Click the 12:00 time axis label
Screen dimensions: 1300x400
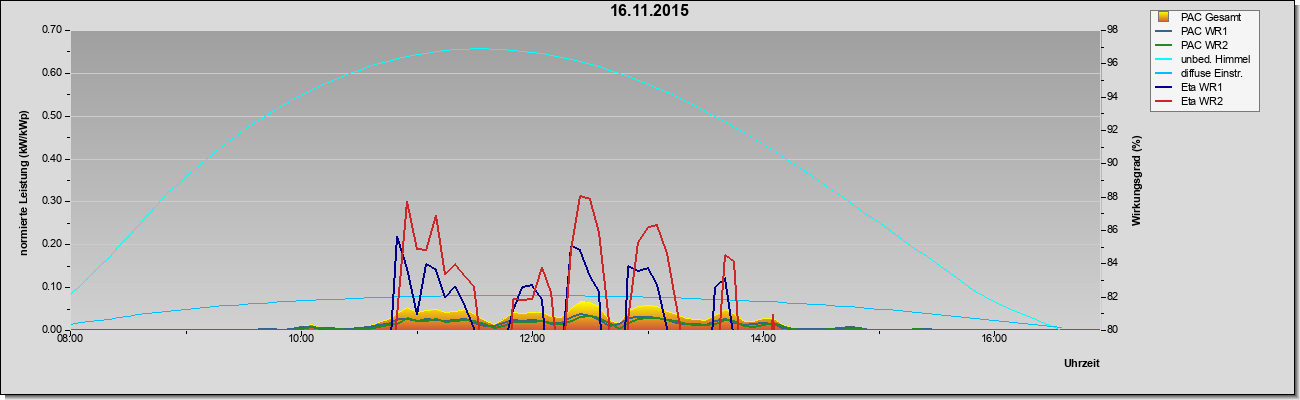[x=532, y=339]
